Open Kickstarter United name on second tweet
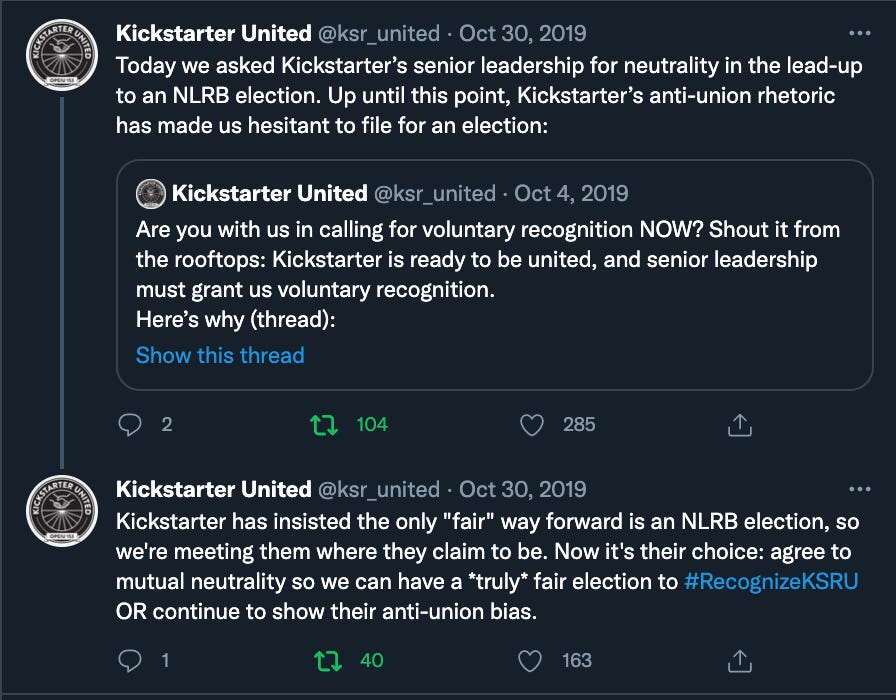Screen dimensions: 896x700 click(214, 489)
